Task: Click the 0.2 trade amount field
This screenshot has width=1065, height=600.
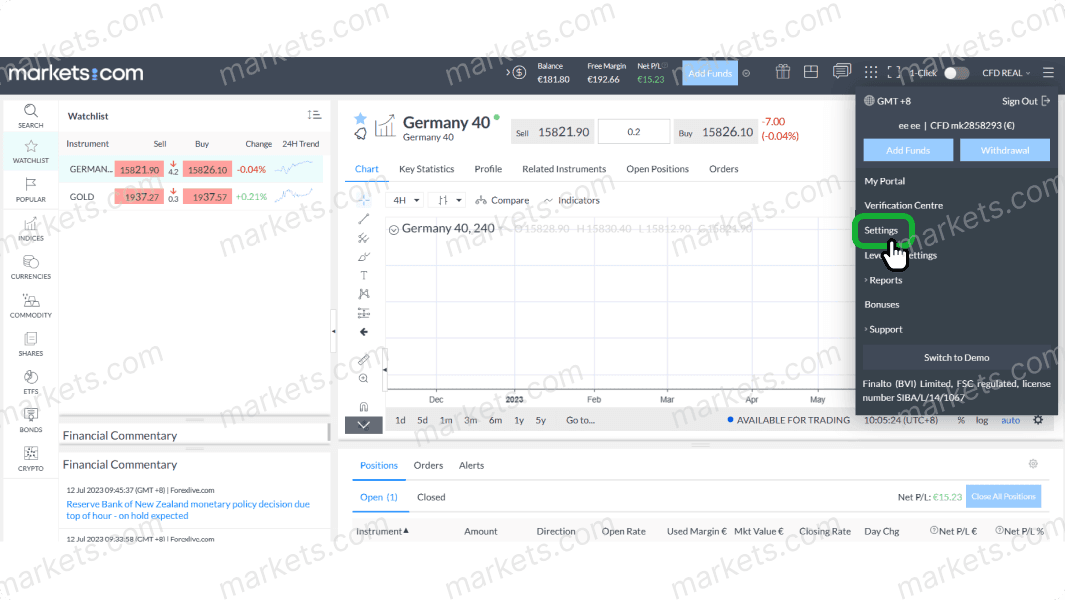Action: tap(634, 132)
